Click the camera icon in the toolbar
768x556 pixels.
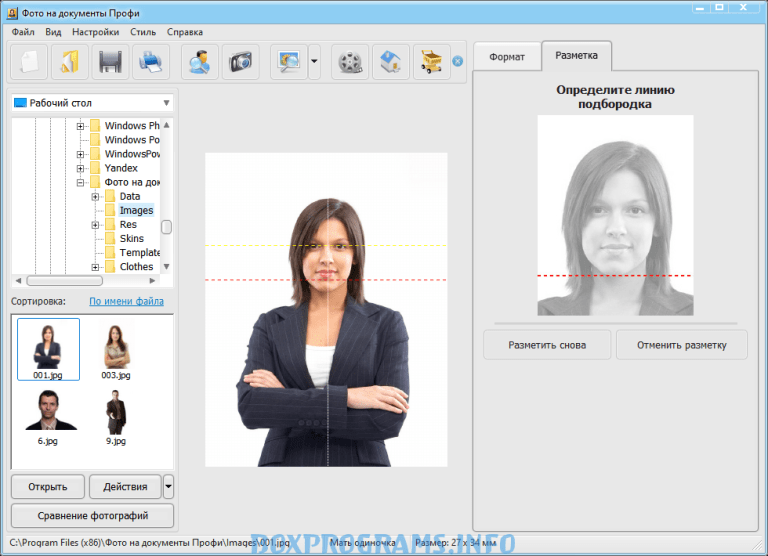coord(240,62)
